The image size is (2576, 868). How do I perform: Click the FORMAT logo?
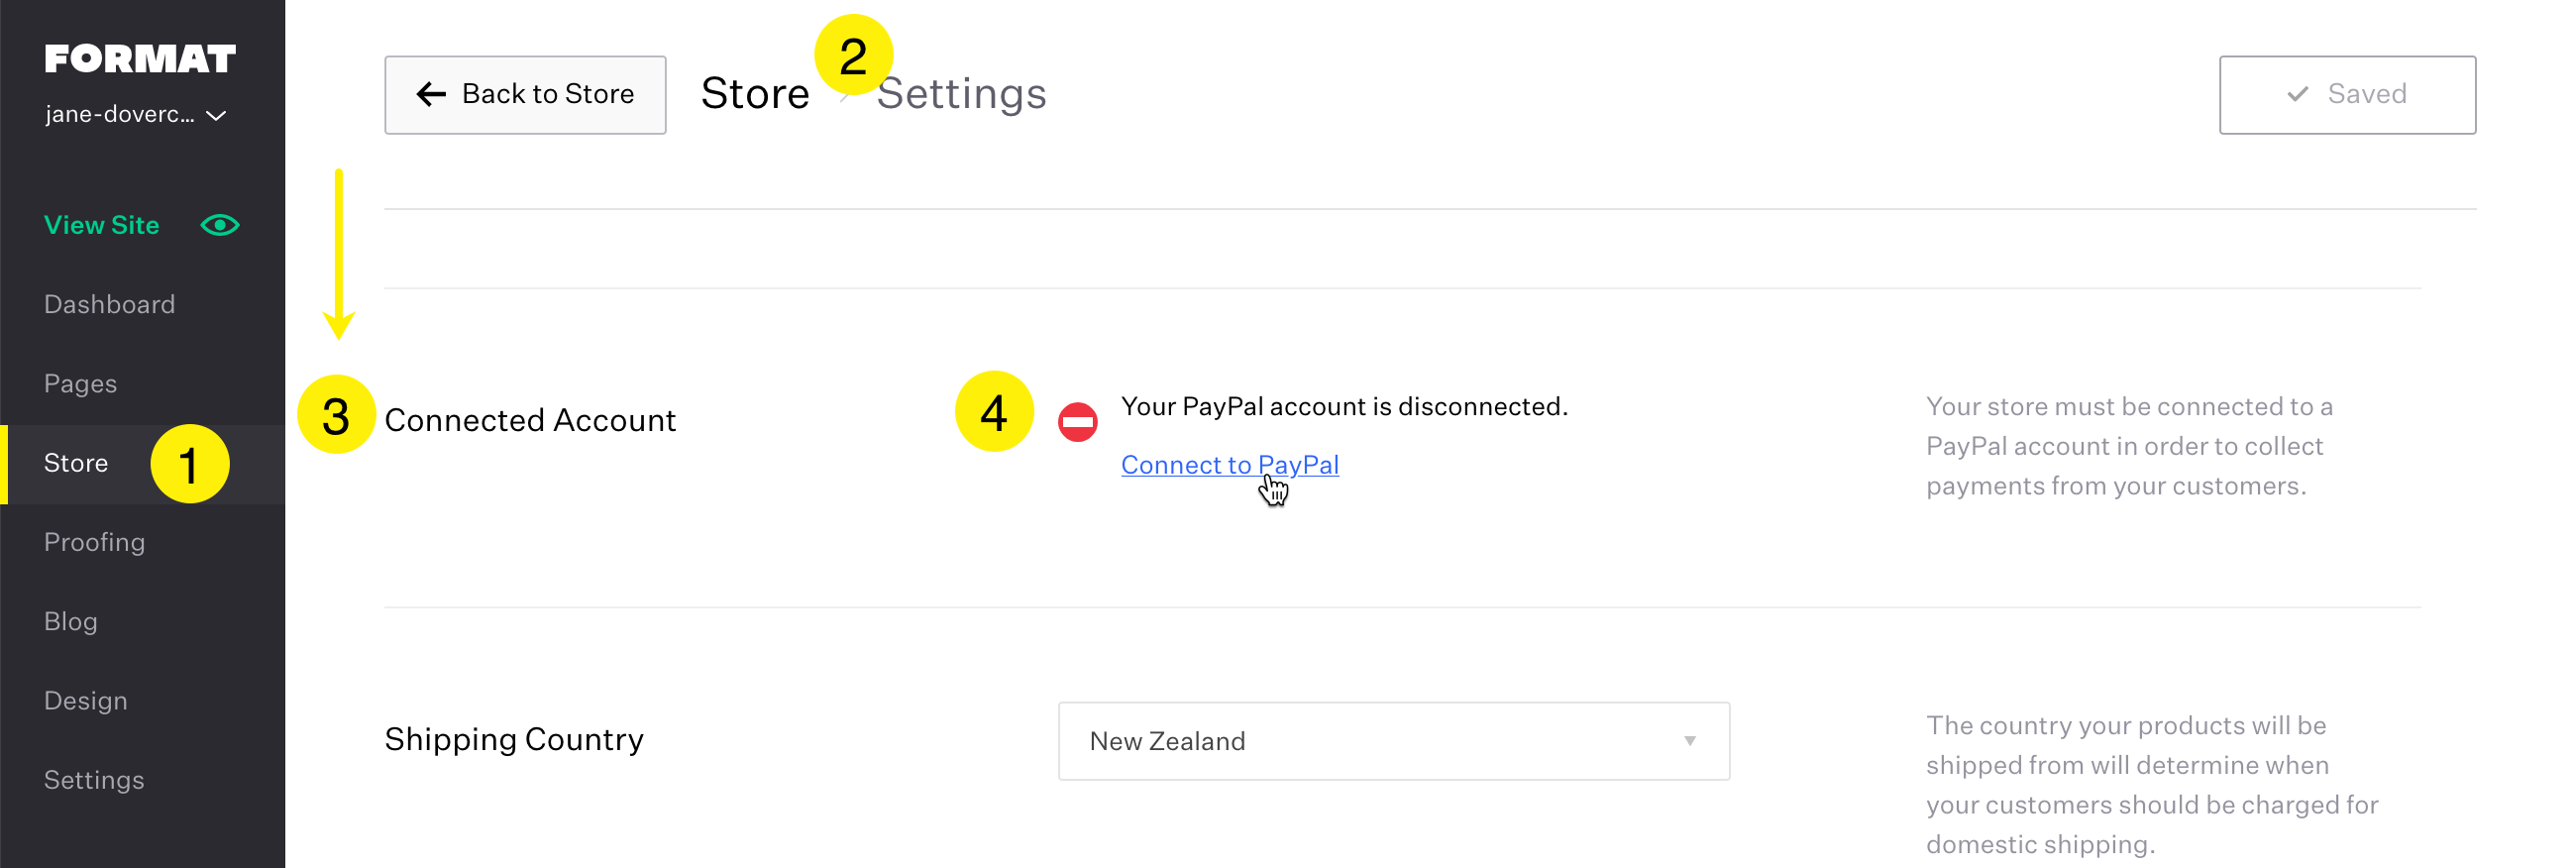pyautogui.click(x=140, y=59)
